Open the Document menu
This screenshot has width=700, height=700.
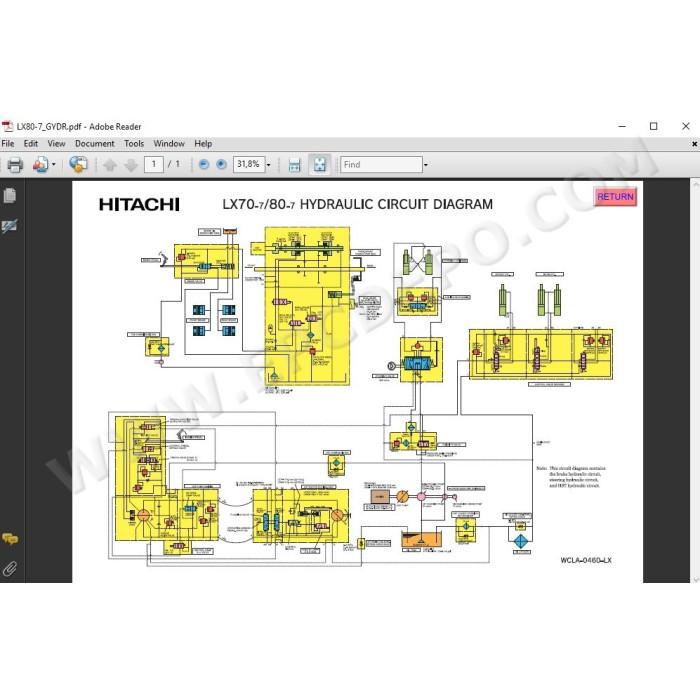(95, 144)
